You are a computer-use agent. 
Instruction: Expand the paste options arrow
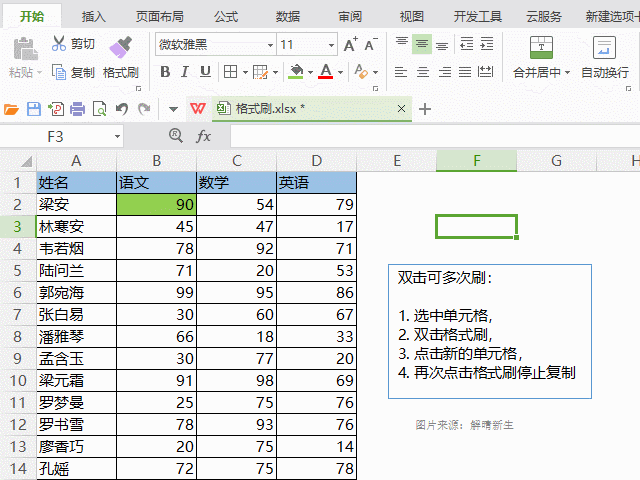[x=40, y=73]
